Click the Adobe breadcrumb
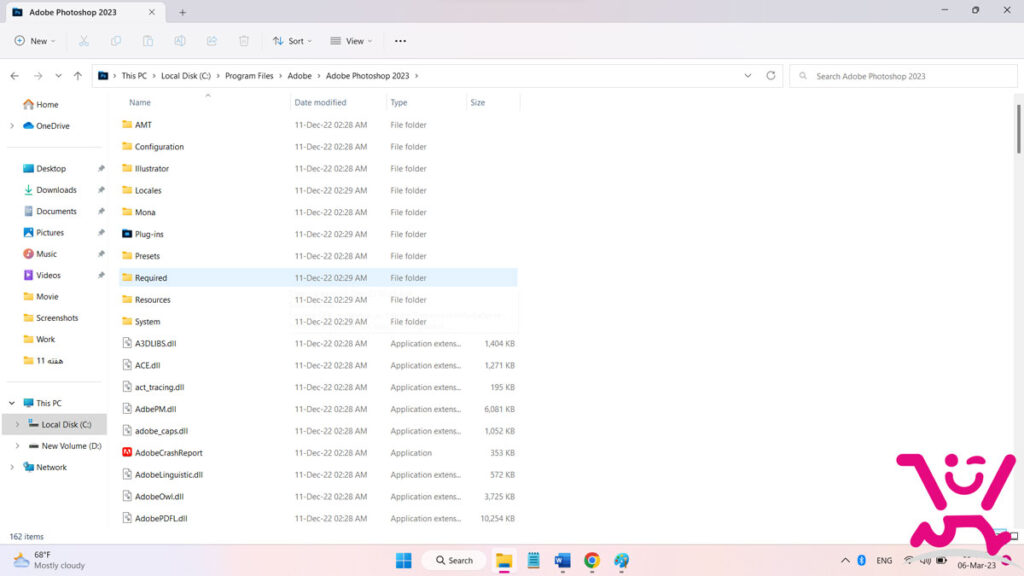Screen dimensions: 1024x576 point(299,76)
